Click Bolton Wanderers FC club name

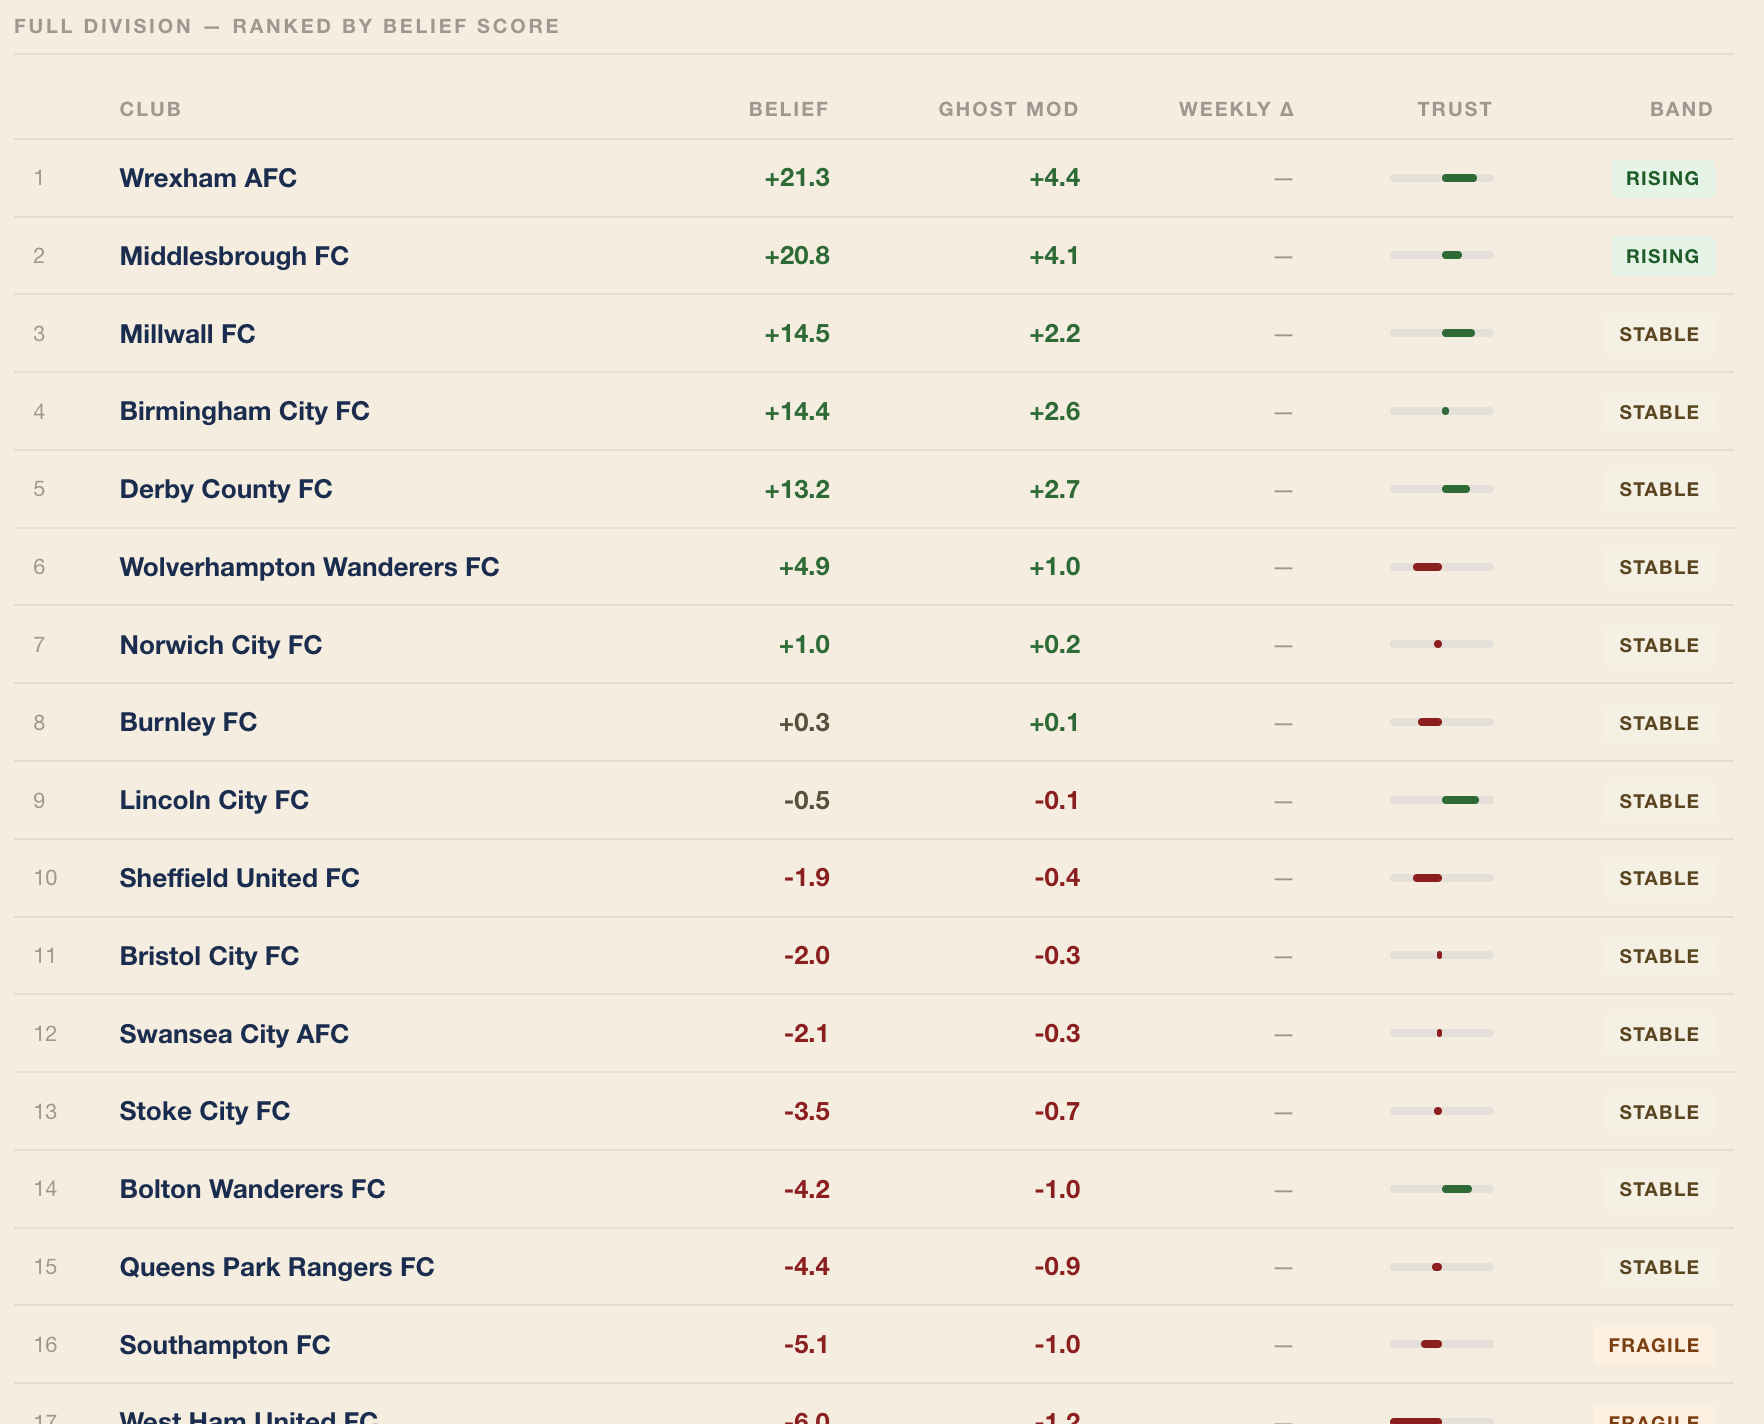coord(252,1189)
